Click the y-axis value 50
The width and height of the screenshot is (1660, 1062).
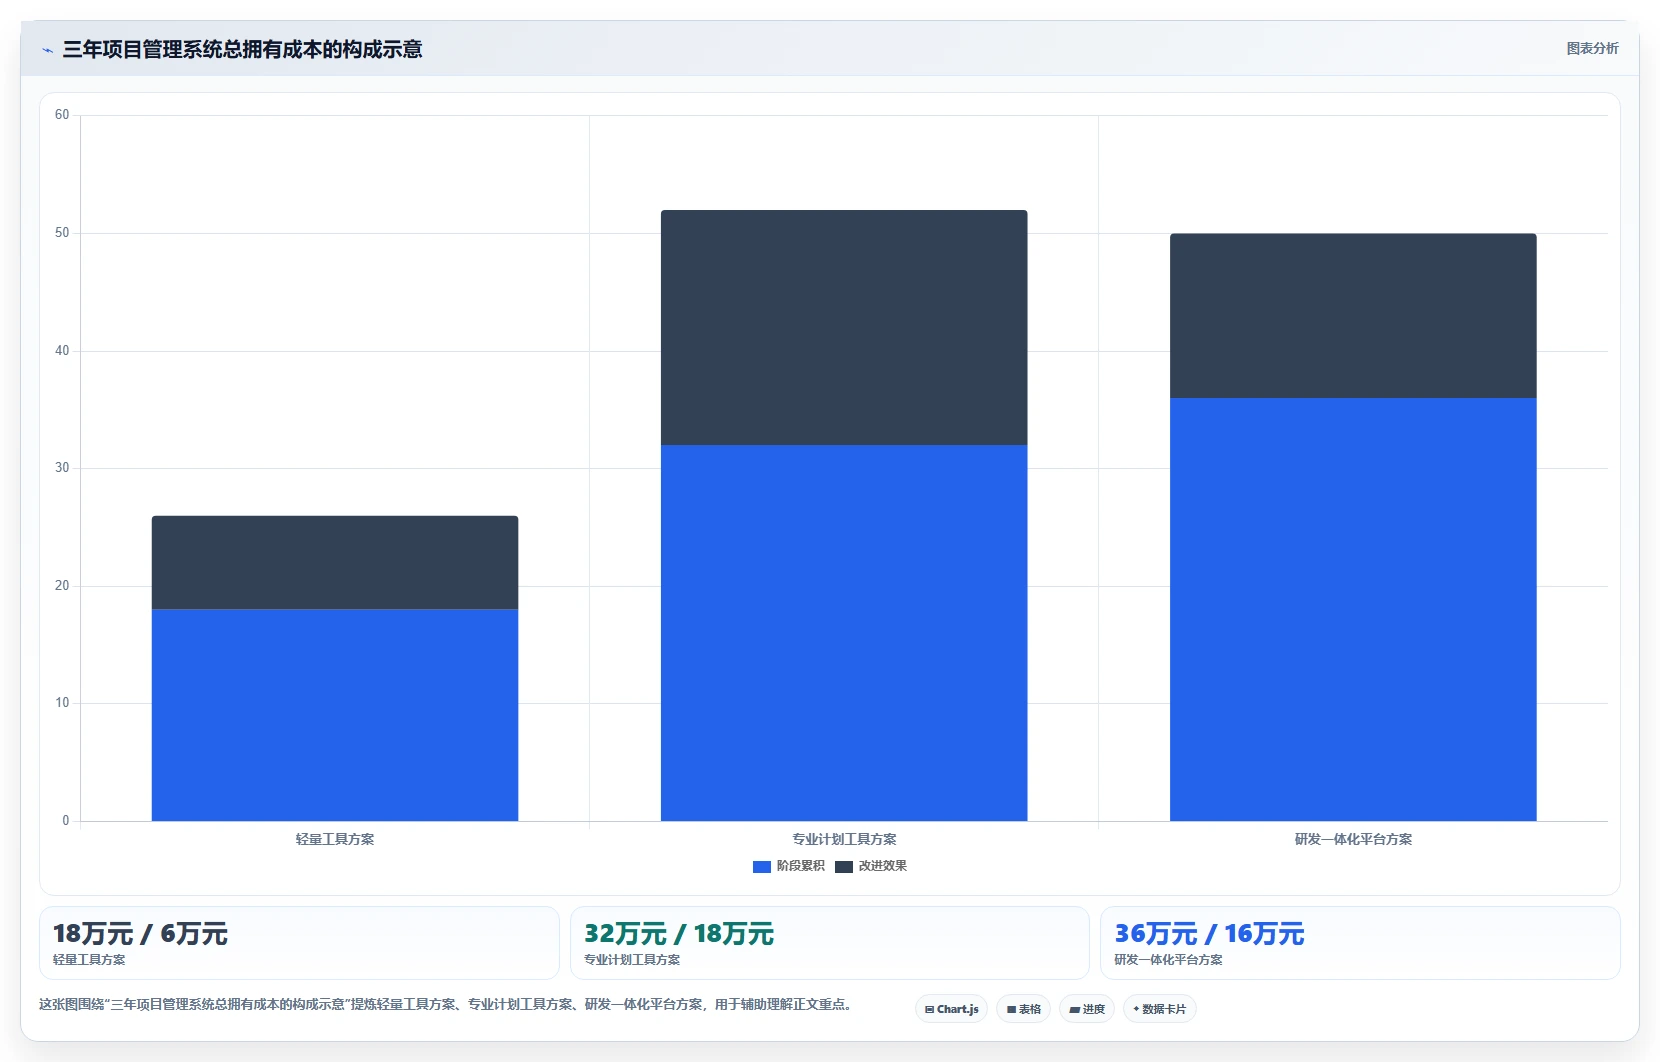coord(62,233)
